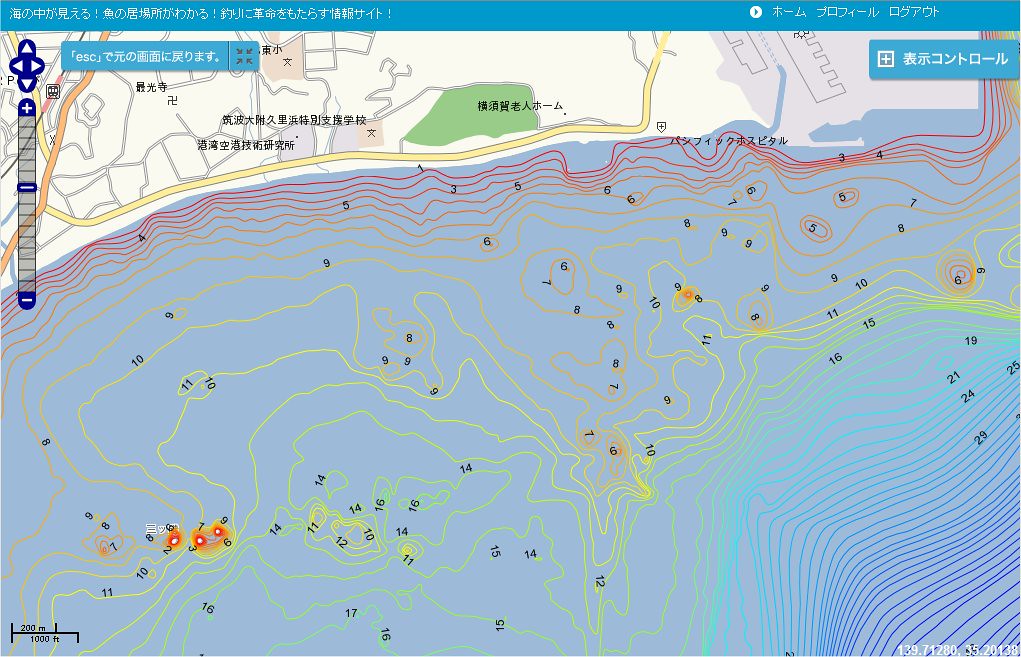The width and height of the screenshot is (1021, 657).
Task: Click the depth contour label 29
Action: point(981,438)
